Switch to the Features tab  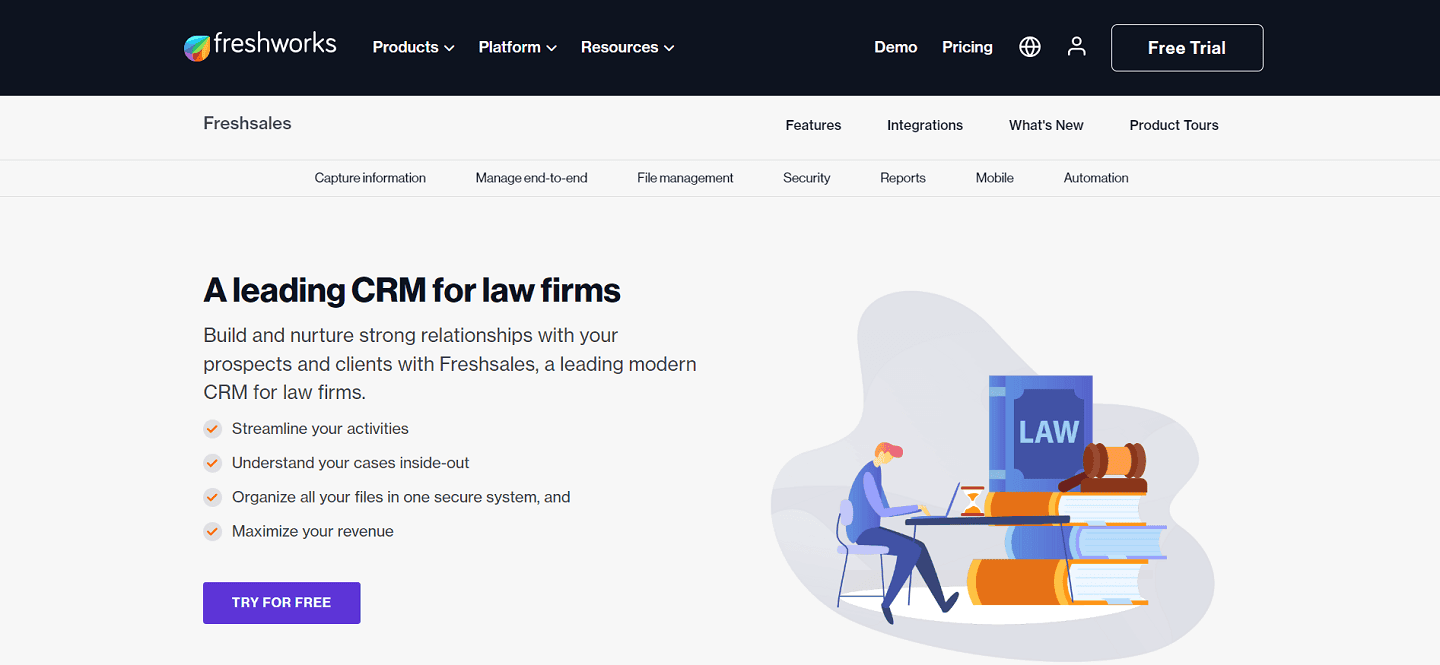point(813,125)
